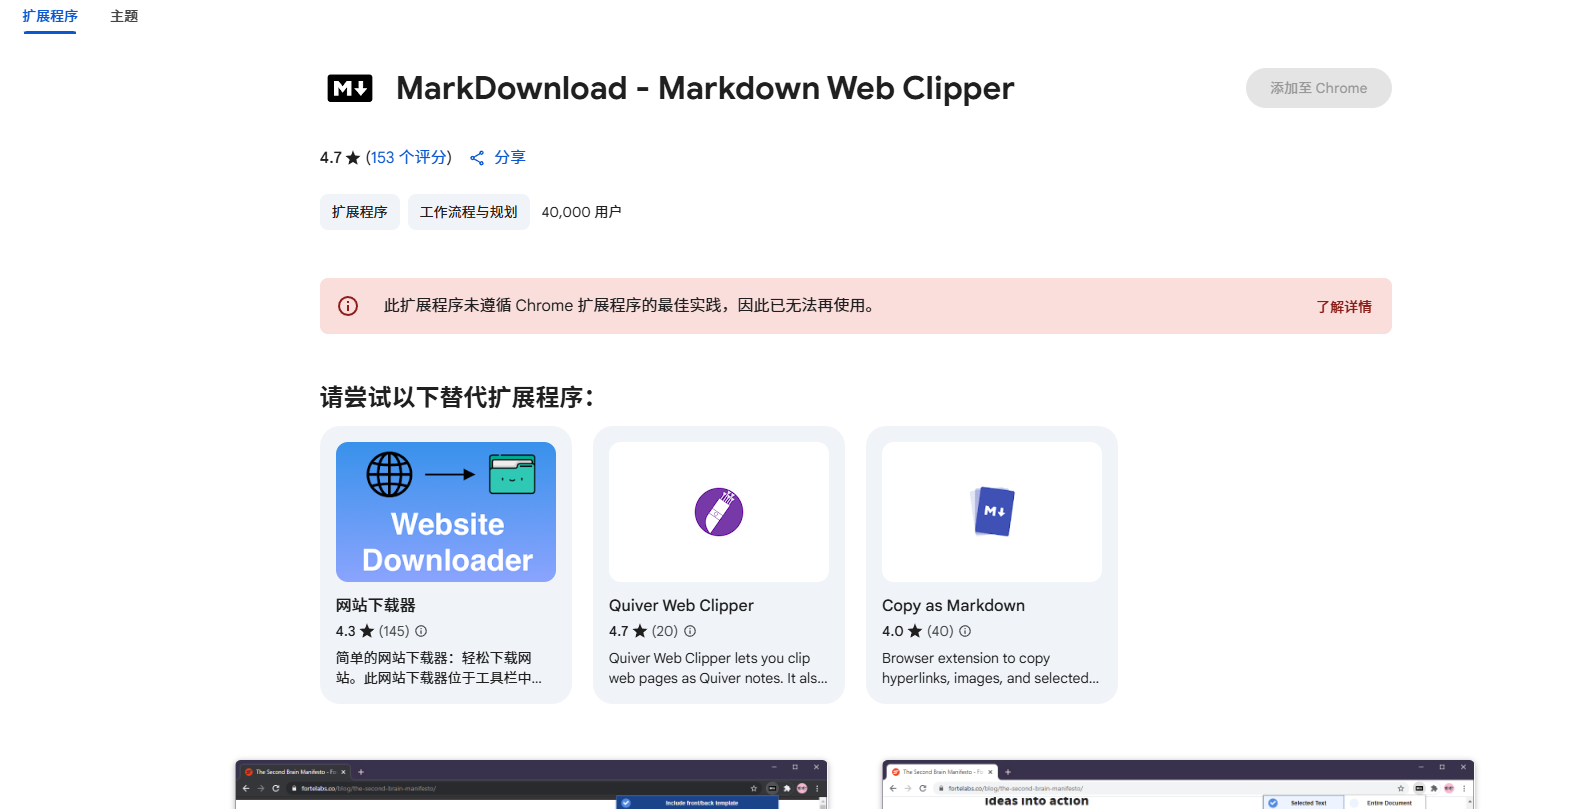Open the 153 个评分 ratings link
The image size is (1594, 809).
tap(409, 158)
